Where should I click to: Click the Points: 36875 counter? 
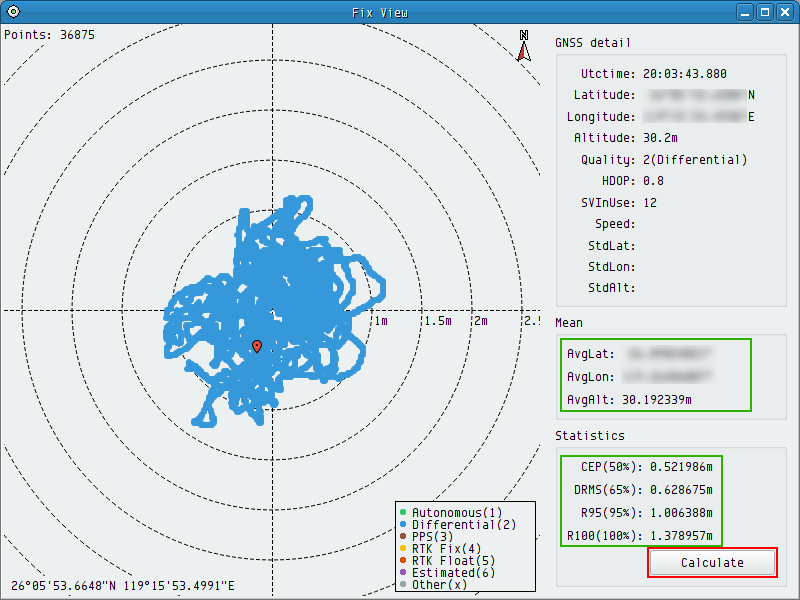click(x=49, y=35)
